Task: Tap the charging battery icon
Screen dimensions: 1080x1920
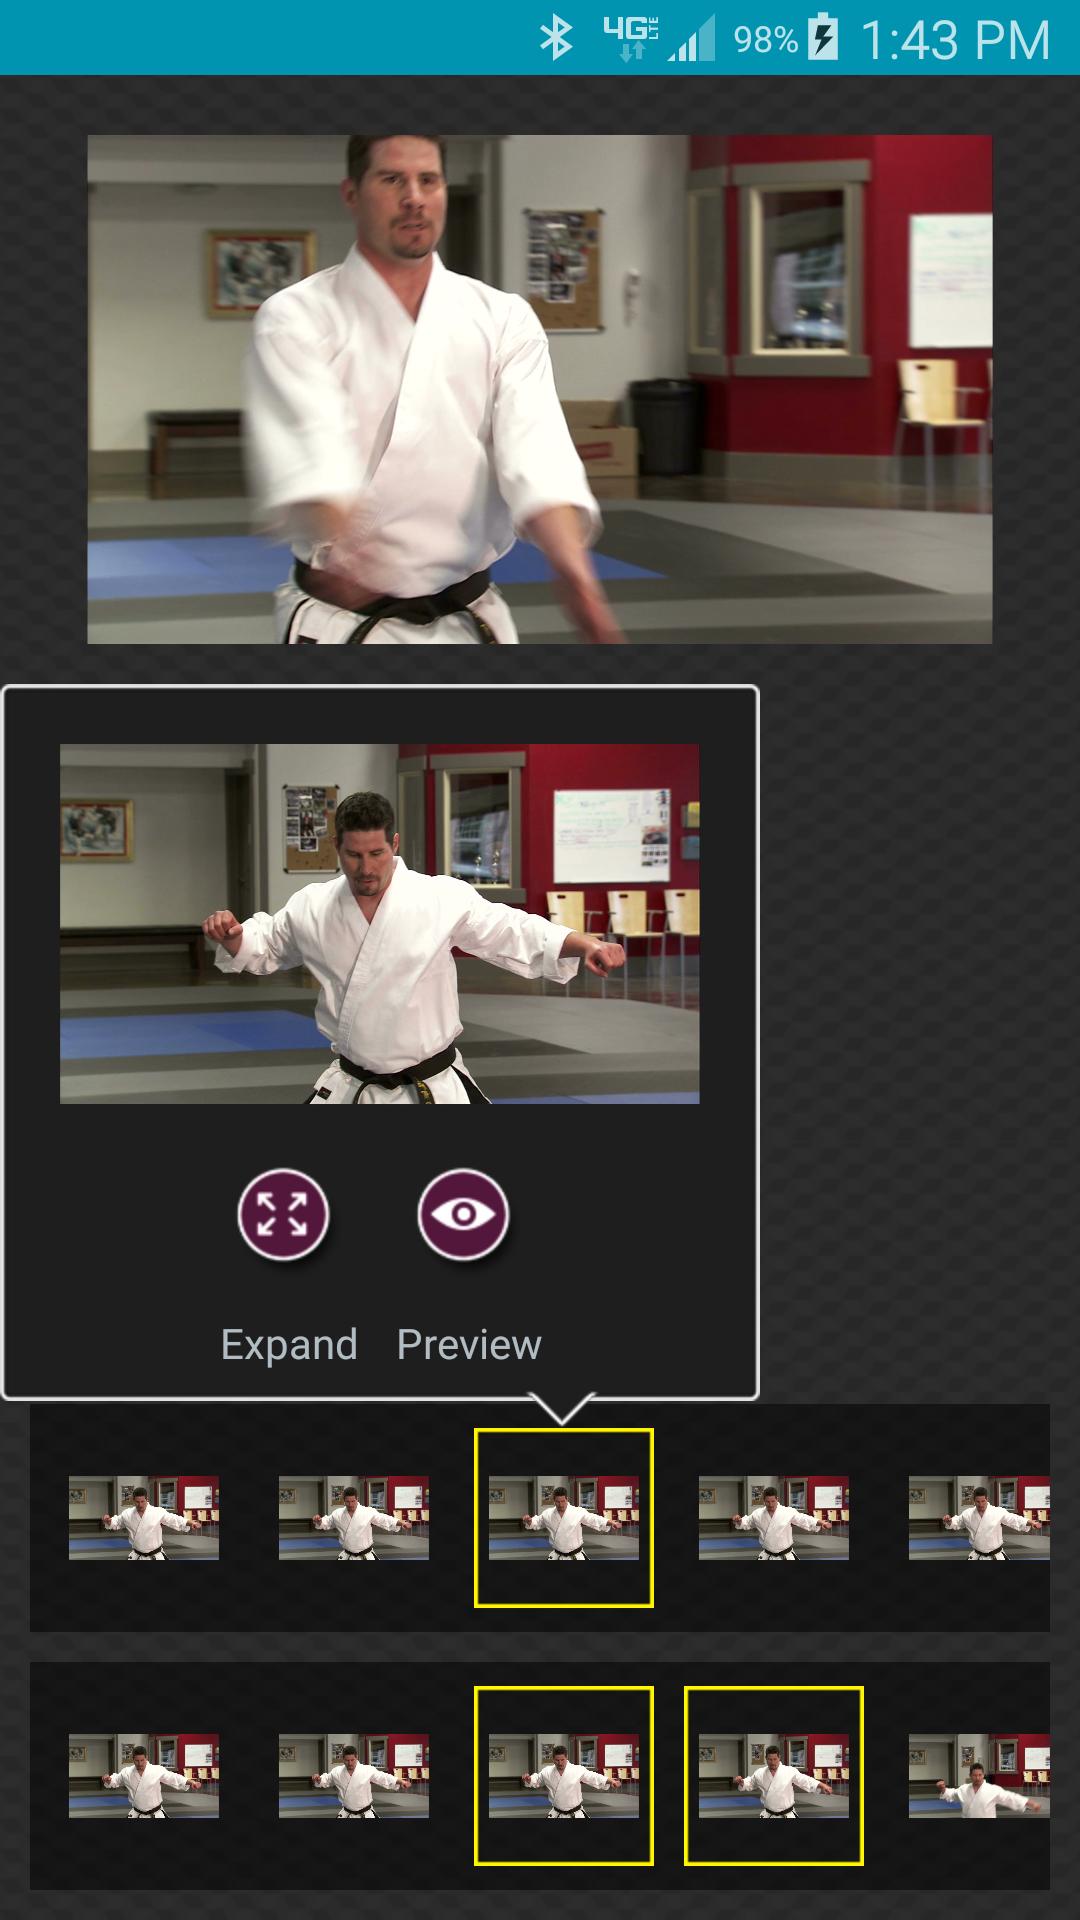Action: click(823, 38)
